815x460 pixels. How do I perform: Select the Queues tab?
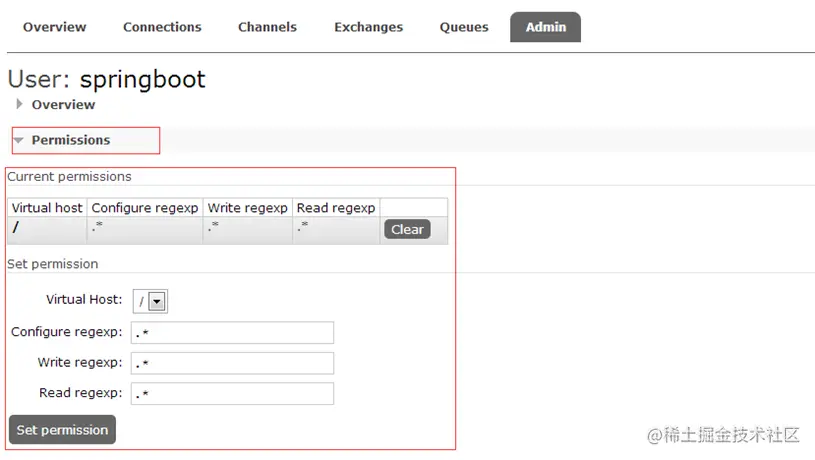pos(464,27)
